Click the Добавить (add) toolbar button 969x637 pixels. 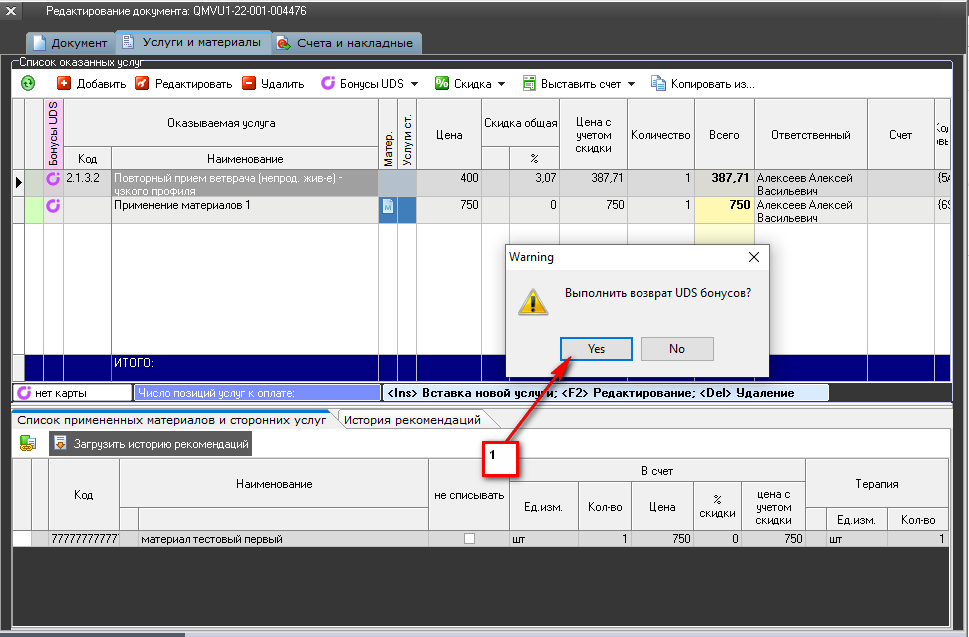coord(92,84)
